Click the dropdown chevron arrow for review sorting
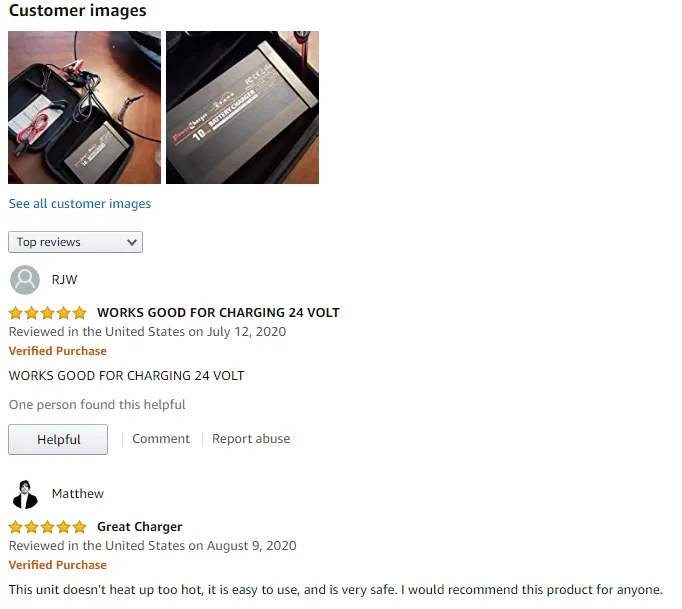The height and width of the screenshot is (609, 682). click(x=132, y=242)
